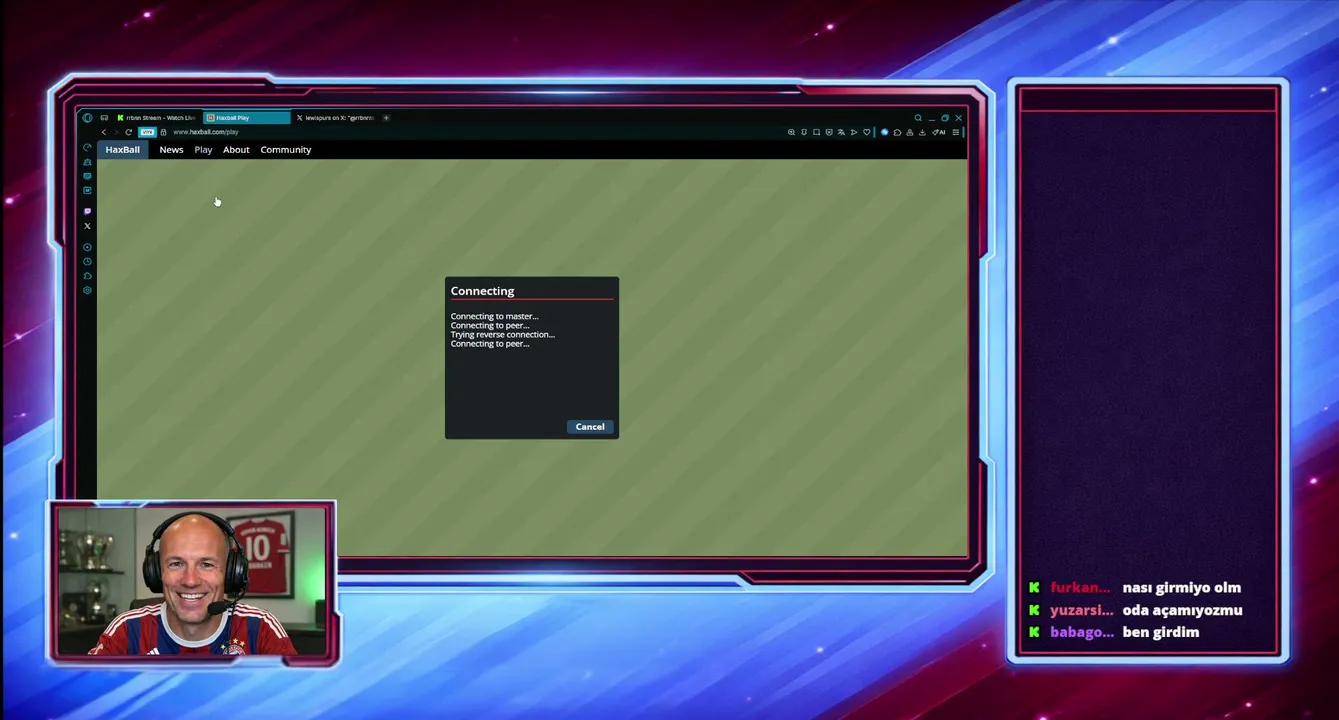Click chat message 'oda açamıyozmu'
This screenshot has width=1339, height=720.
(x=1182, y=610)
